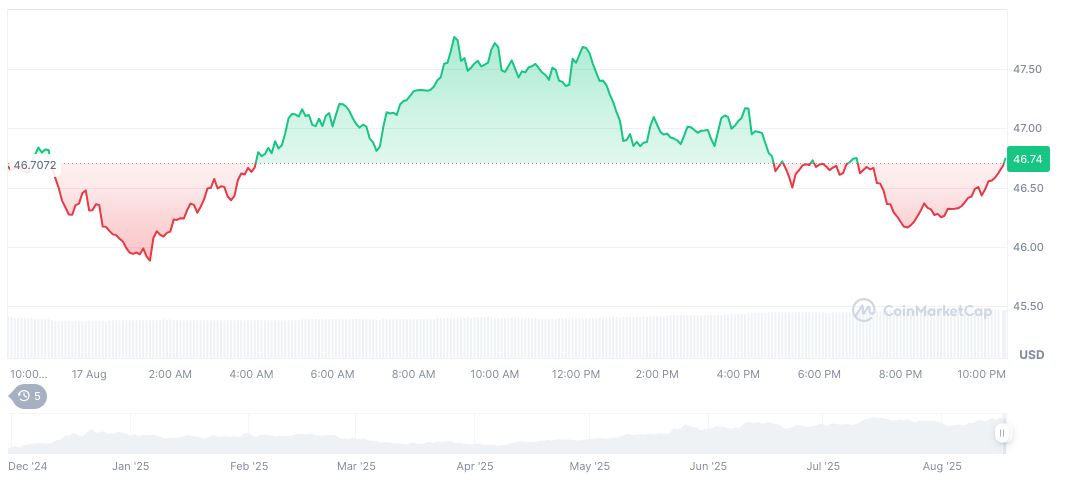Select Jan '25 on the range navigator
Viewport: 1072px width, 477px height.
tap(131, 466)
